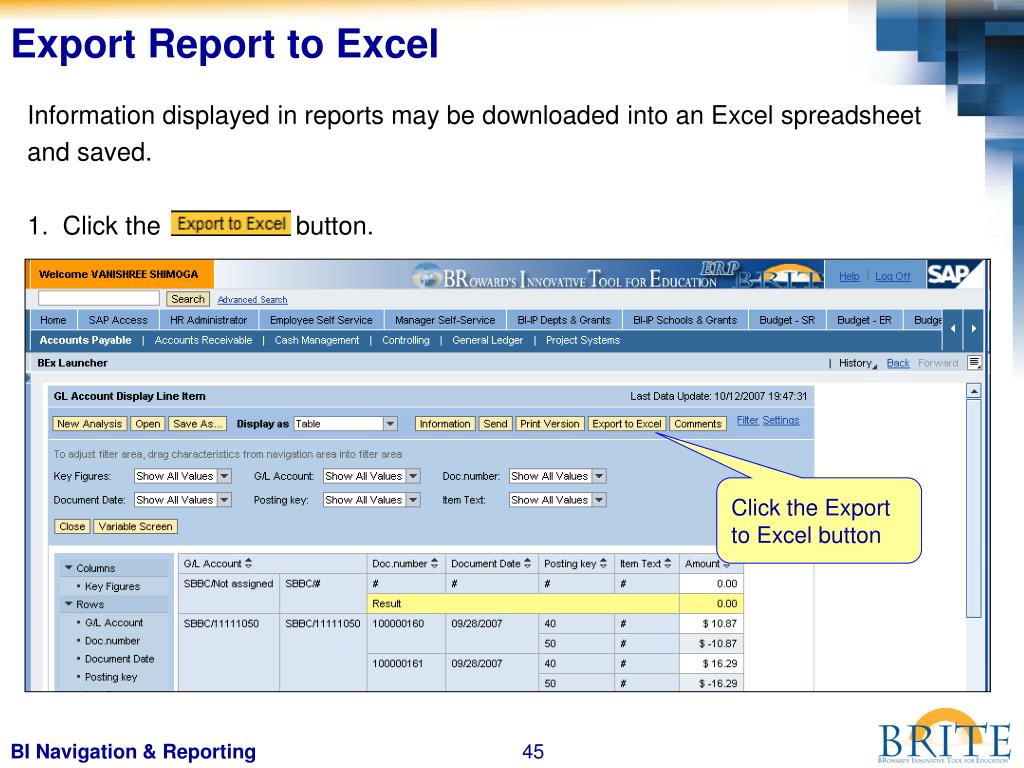Open the Accounts Payable submenu

pos(86,340)
